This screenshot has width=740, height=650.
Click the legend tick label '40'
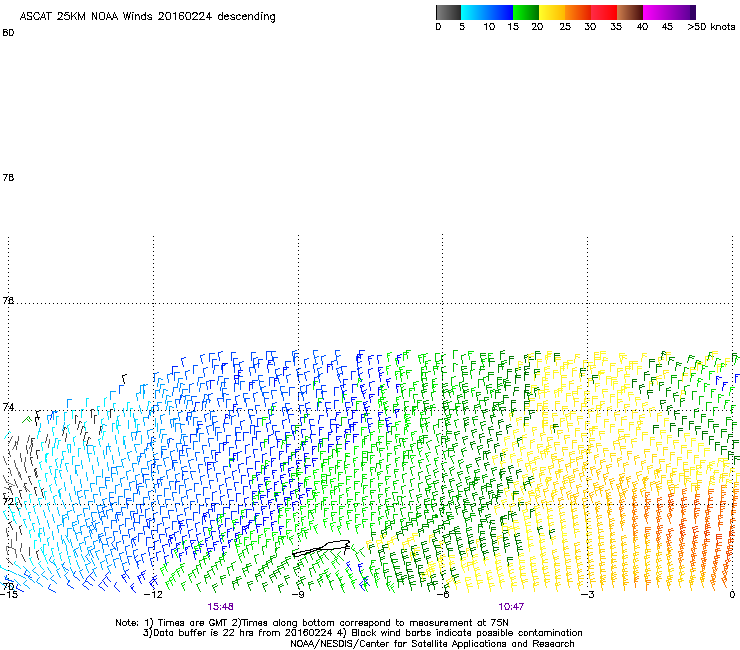click(642, 27)
